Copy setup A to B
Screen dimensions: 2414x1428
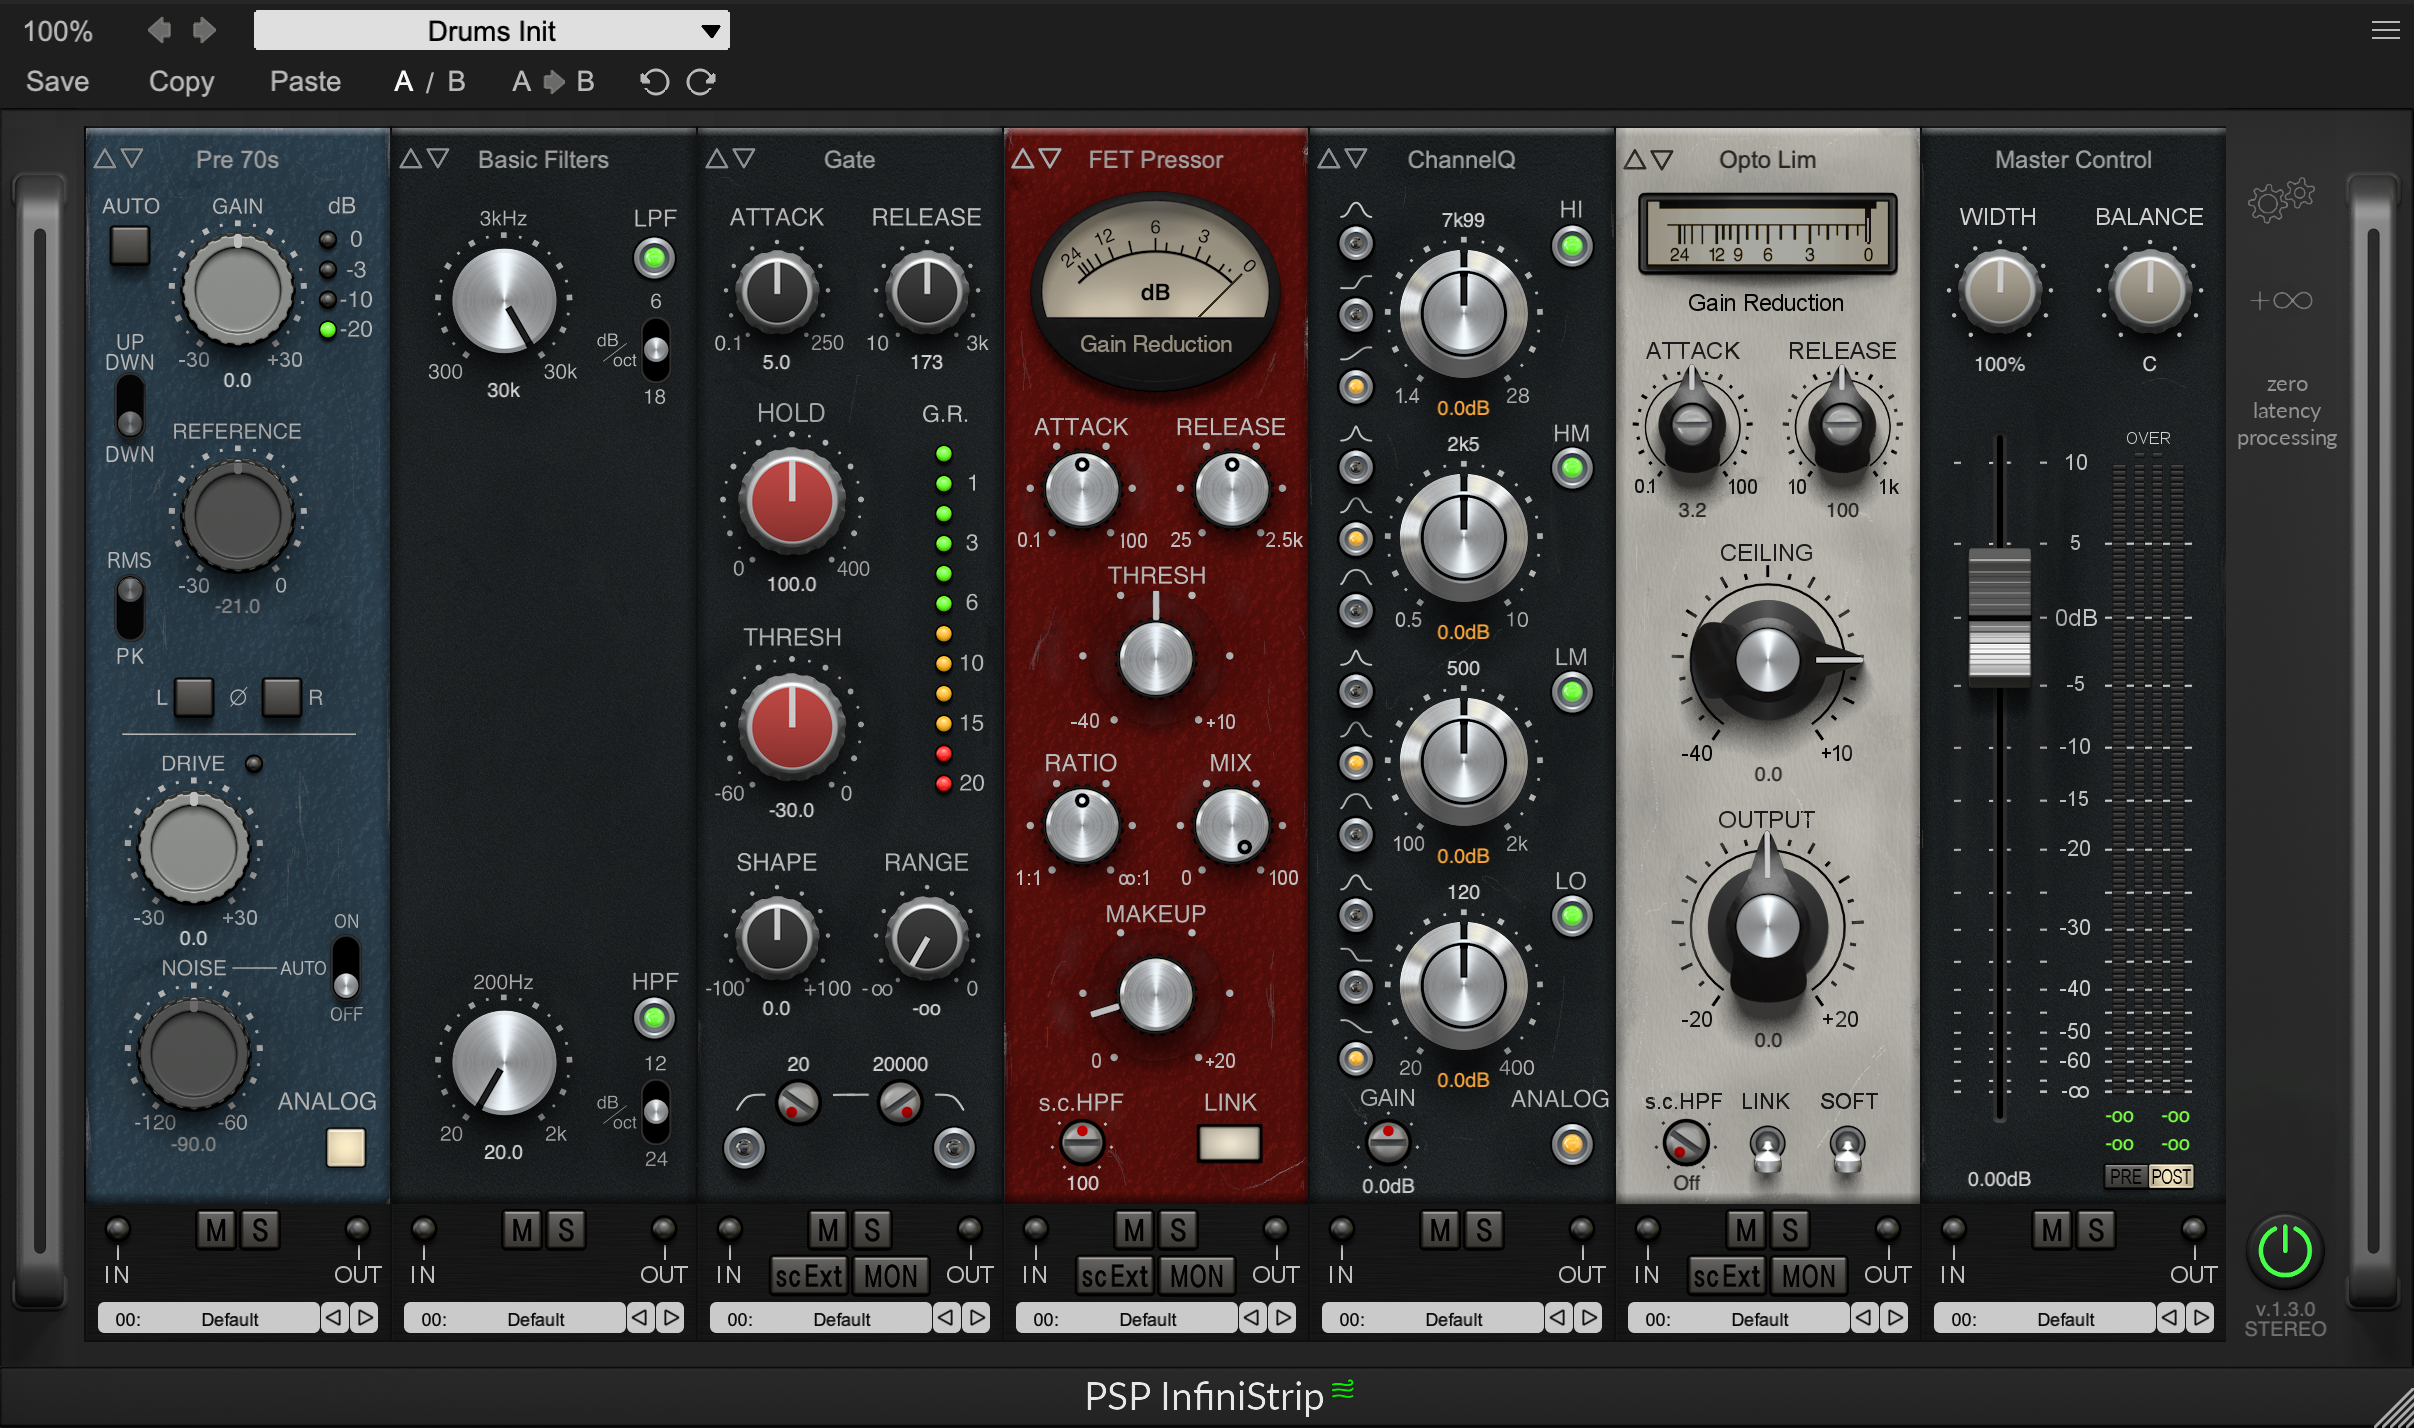point(553,81)
